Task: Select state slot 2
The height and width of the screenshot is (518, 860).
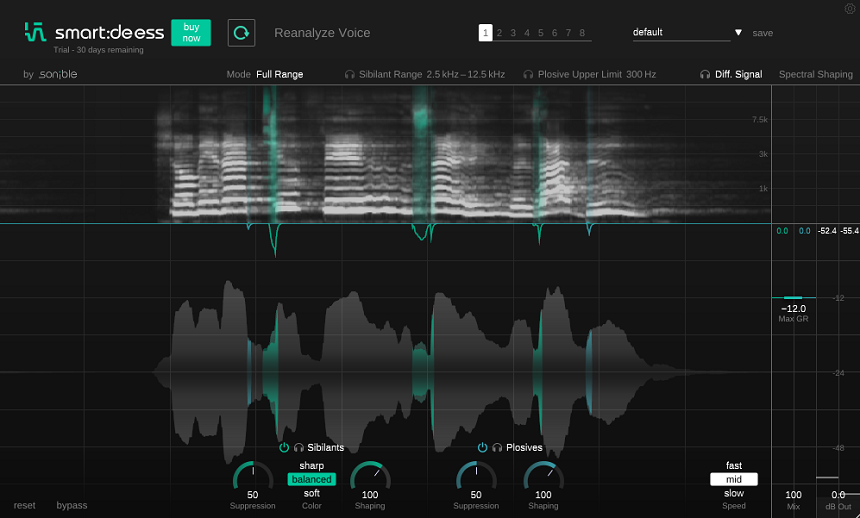Action: 499,33
